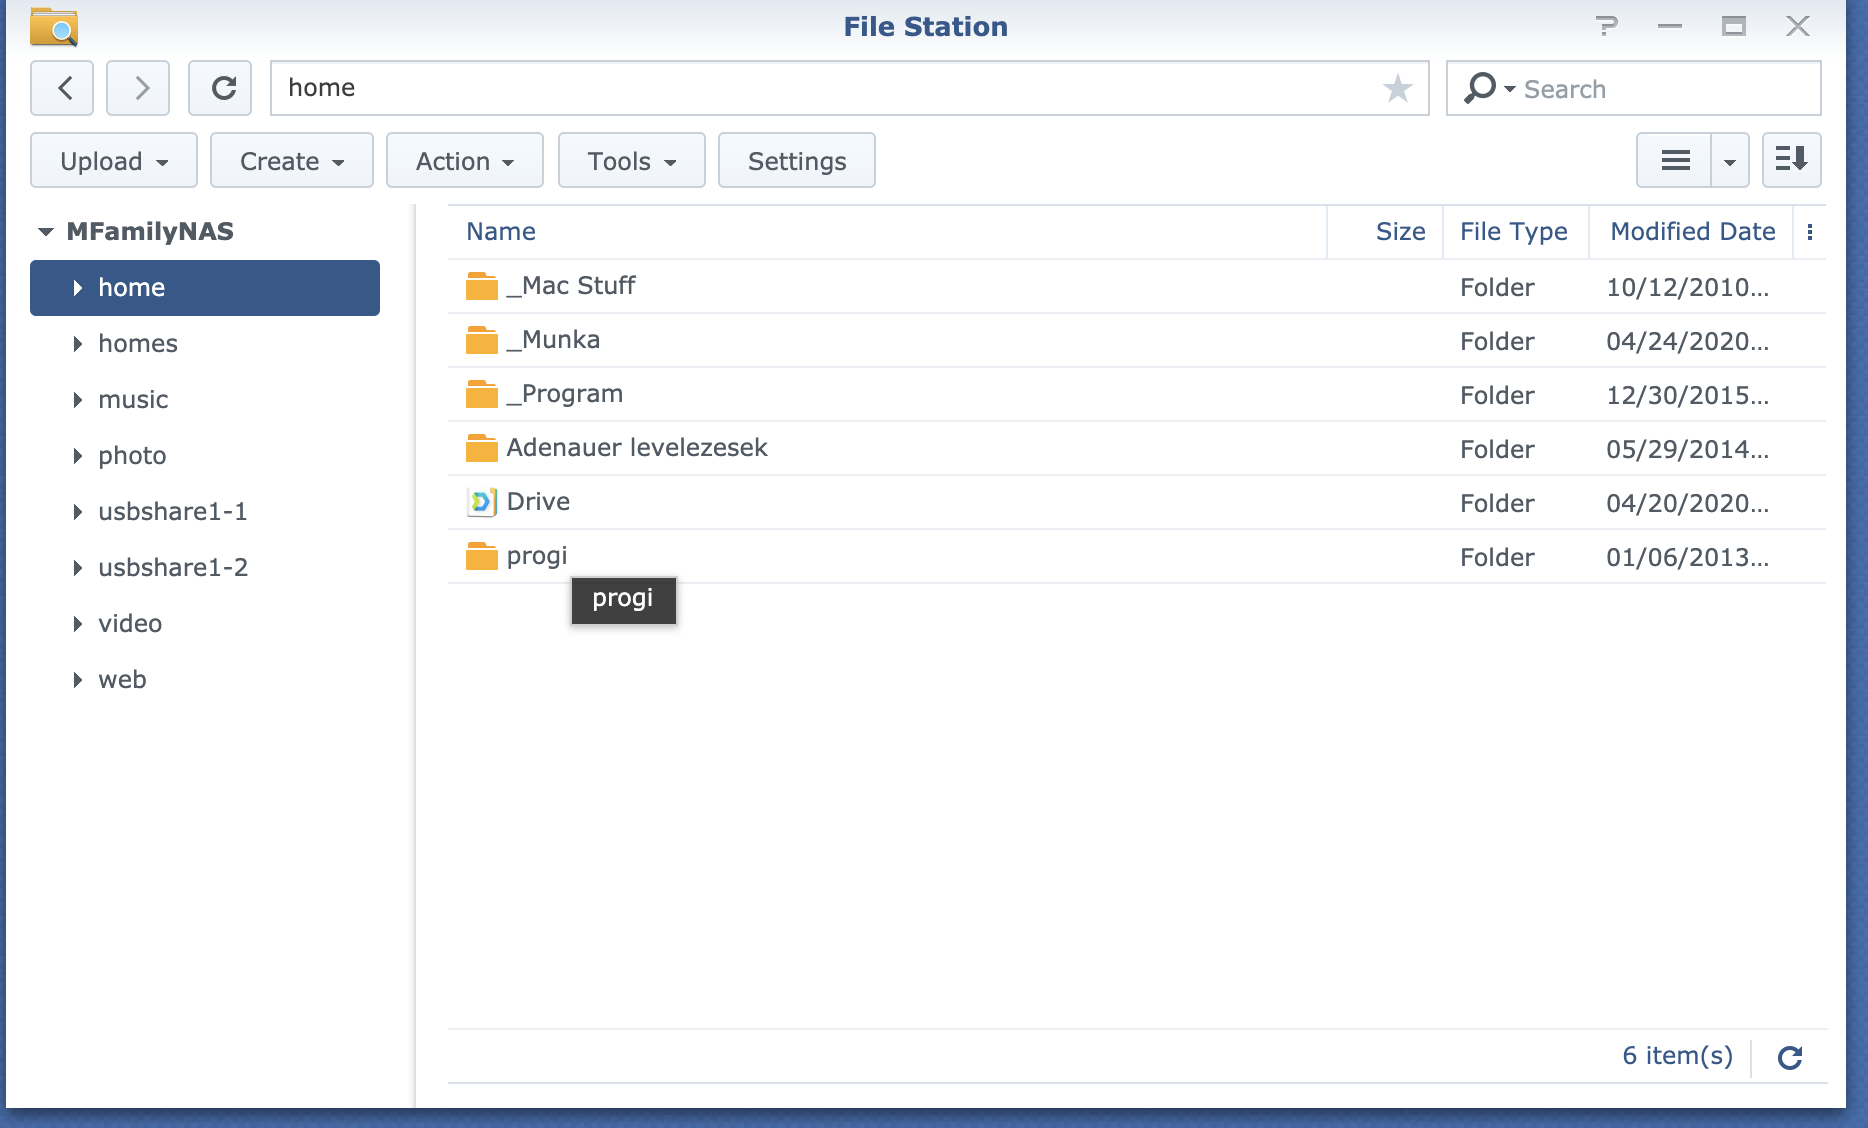The width and height of the screenshot is (1868, 1128).
Task: Sort by the Modified Date column header
Action: coord(1692,232)
